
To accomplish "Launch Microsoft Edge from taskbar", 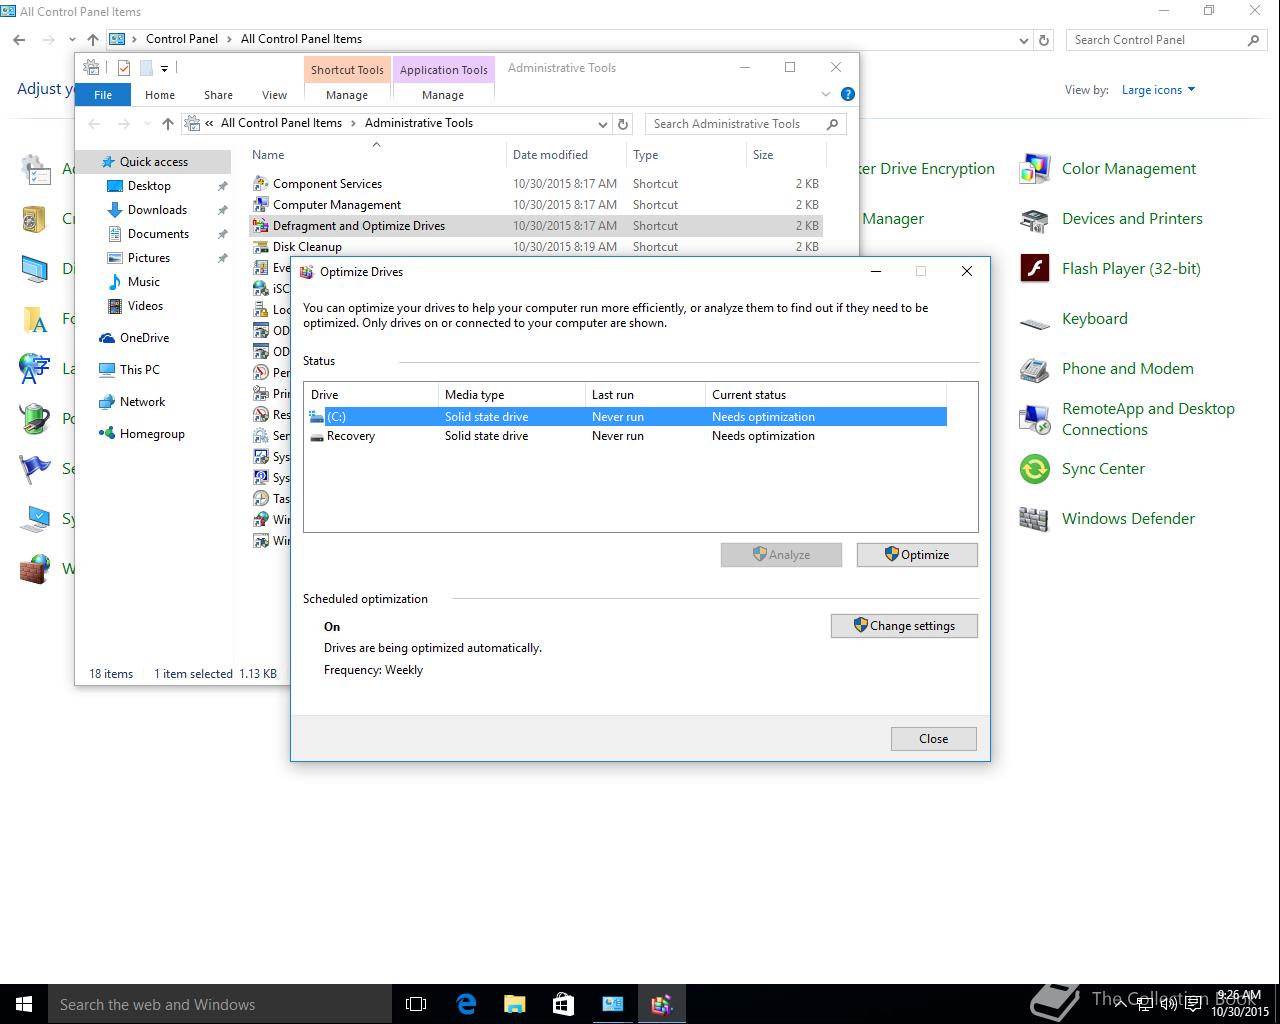I will pyautogui.click(x=466, y=1004).
